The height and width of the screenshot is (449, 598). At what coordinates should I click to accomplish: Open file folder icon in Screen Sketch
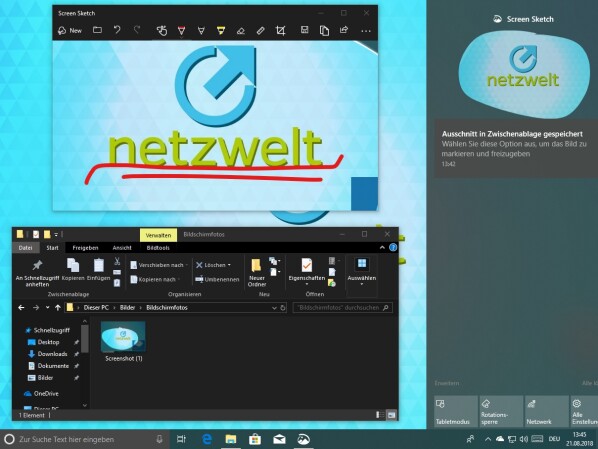click(97, 30)
